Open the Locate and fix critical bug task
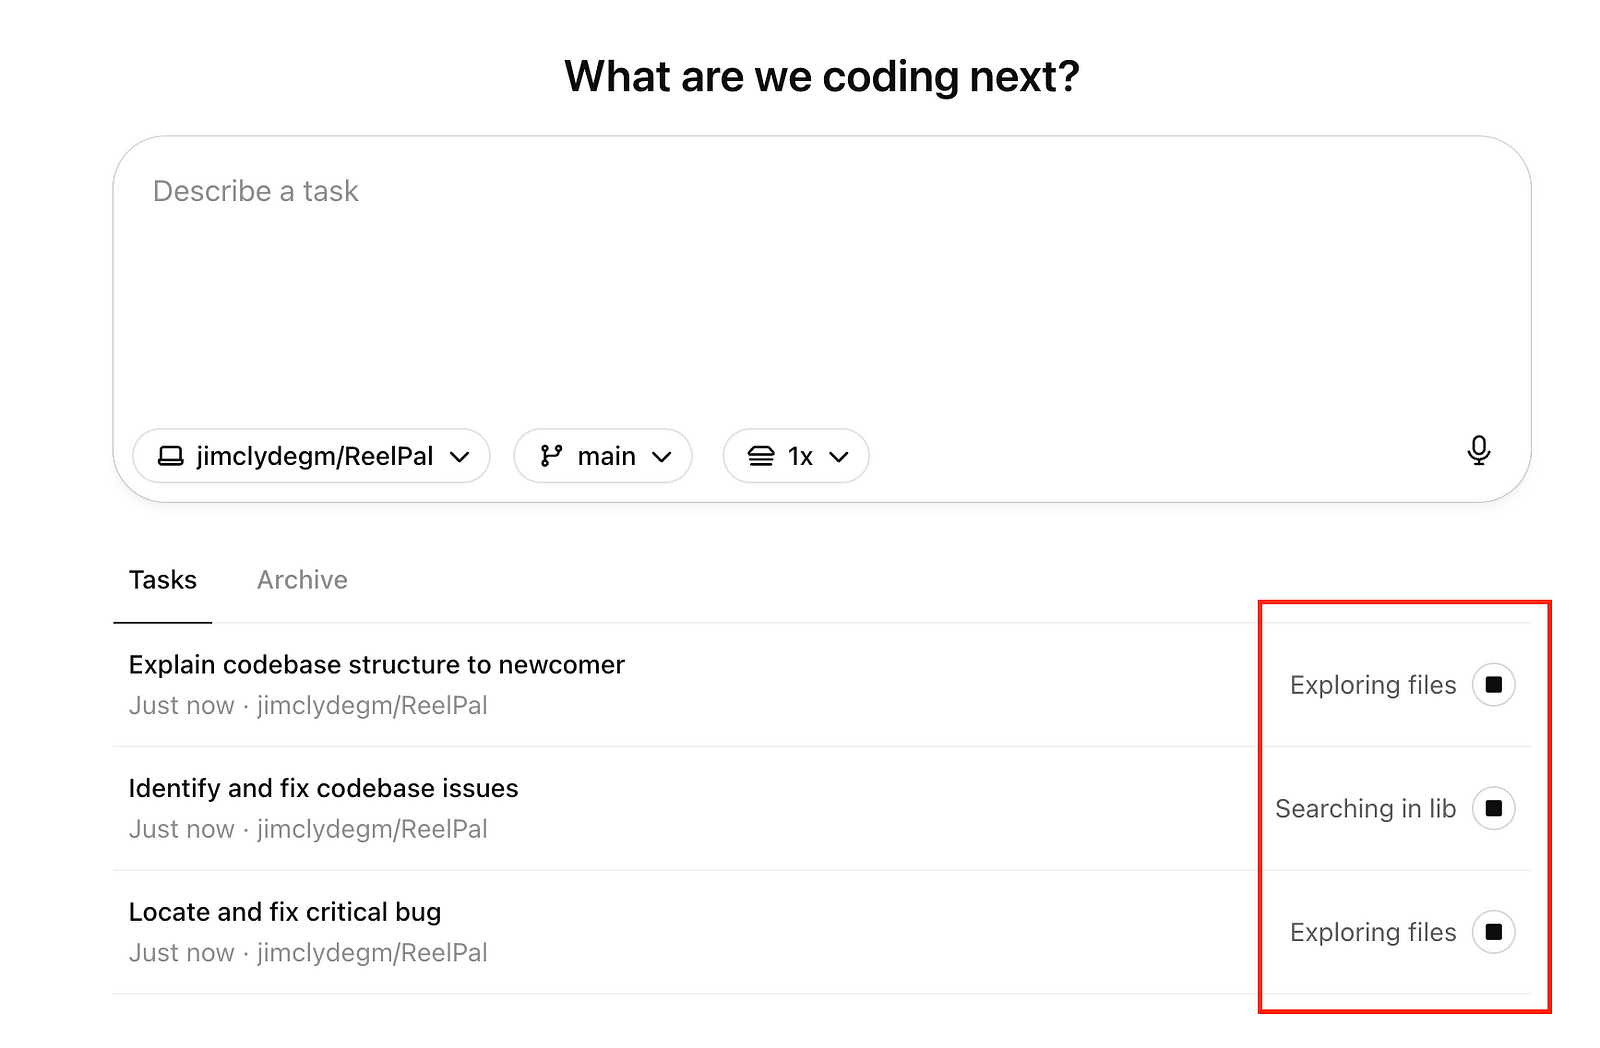This screenshot has width=1600, height=1048. pyautogui.click(x=285, y=912)
